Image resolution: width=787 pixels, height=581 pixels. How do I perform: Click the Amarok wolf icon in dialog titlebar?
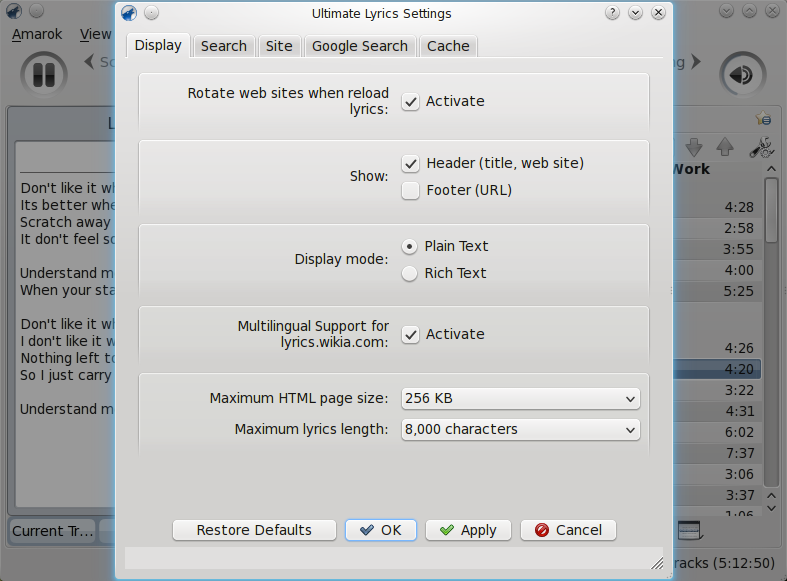[129, 13]
